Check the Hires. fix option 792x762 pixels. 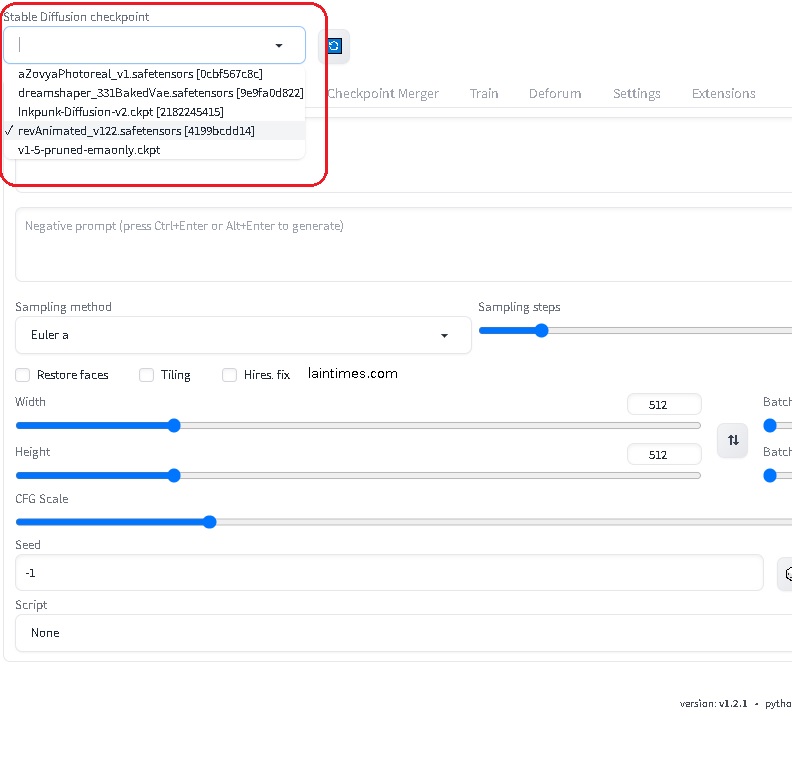(x=229, y=375)
